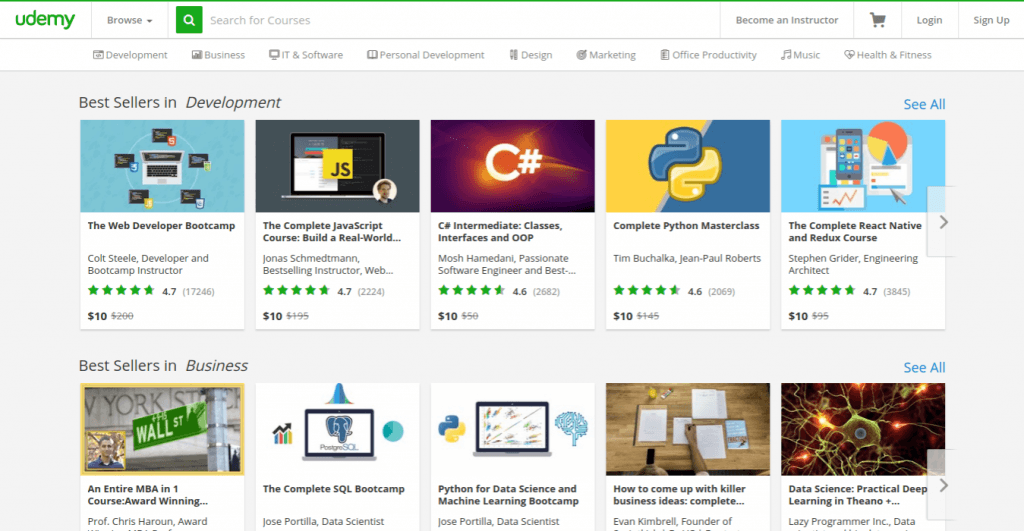
Task: Click The Complete JavaScript Course title
Action: tap(332, 232)
